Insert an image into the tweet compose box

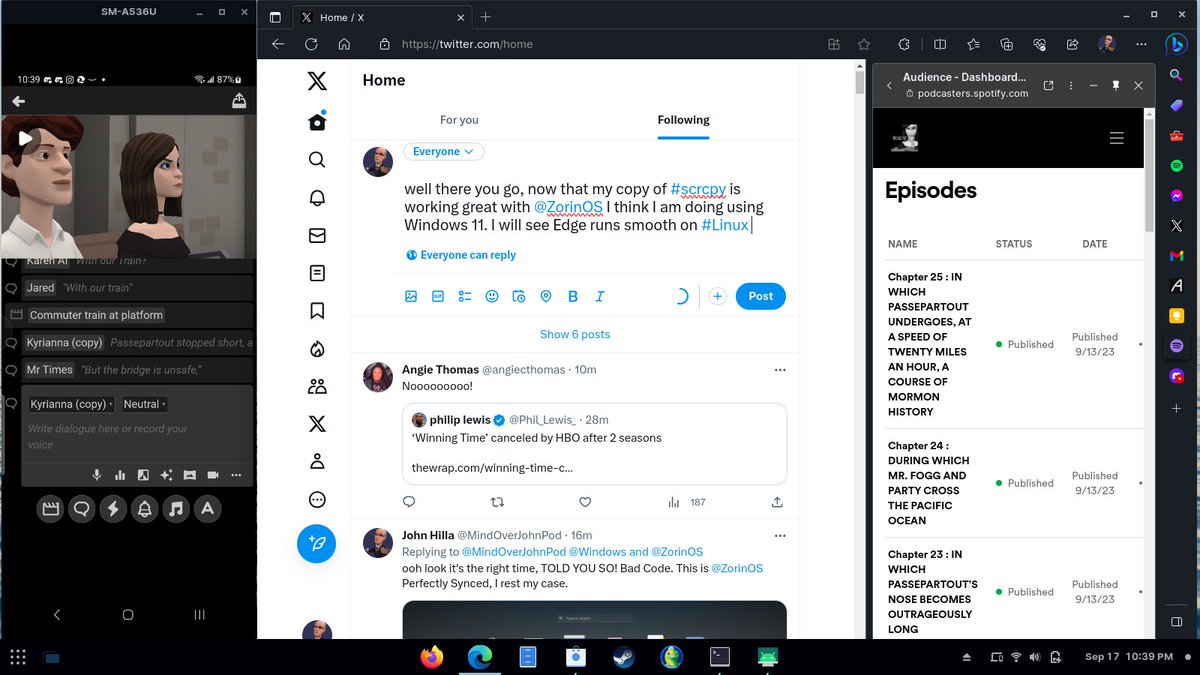pos(411,296)
